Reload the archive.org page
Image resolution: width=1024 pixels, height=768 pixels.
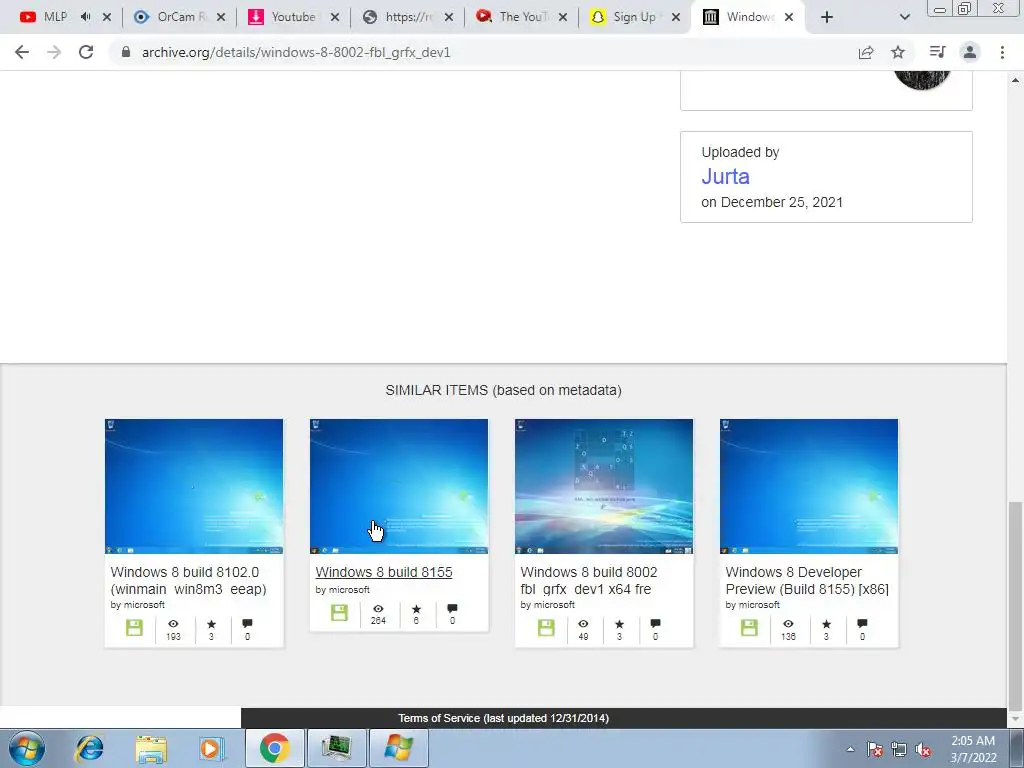click(x=86, y=52)
